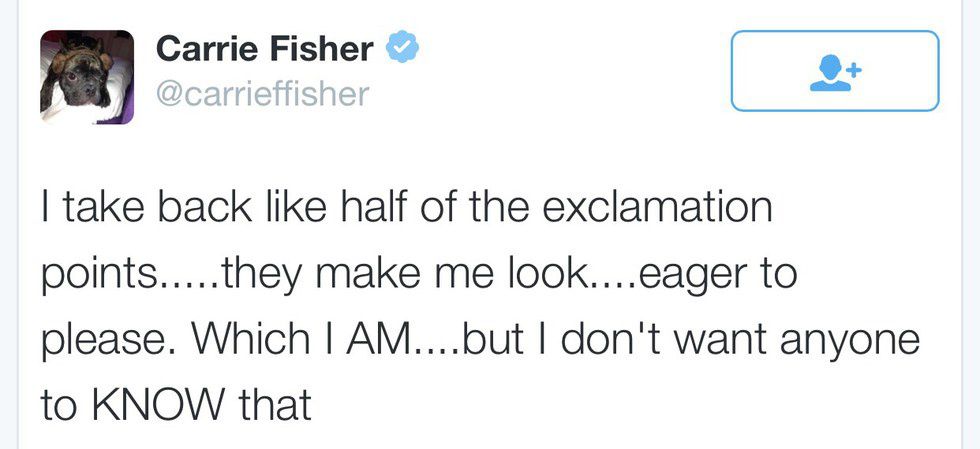This screenshot has height=449, width=980.
Task: Click the follow person-plus icon
Action: (x=835, y=72)
